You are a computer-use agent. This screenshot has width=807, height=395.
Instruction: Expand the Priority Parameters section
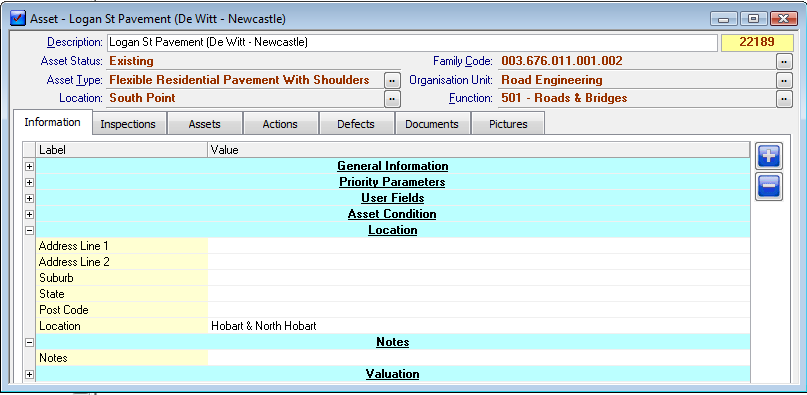pos(29,182)
